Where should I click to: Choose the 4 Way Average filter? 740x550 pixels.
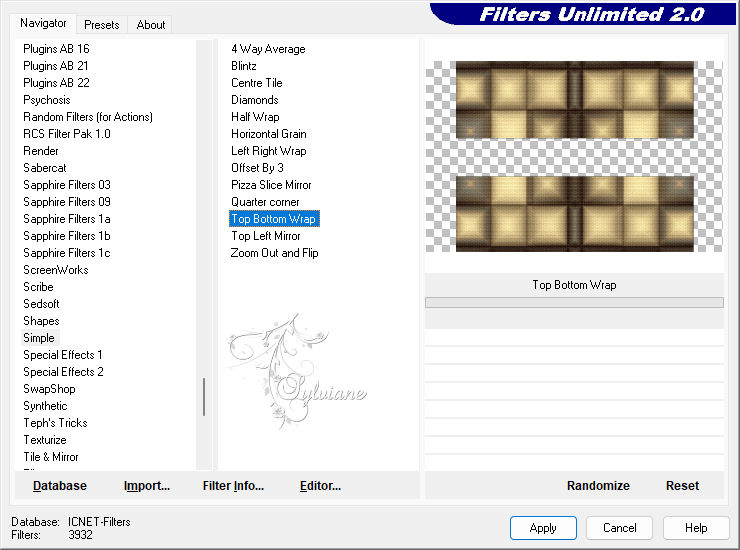[268, 49]
